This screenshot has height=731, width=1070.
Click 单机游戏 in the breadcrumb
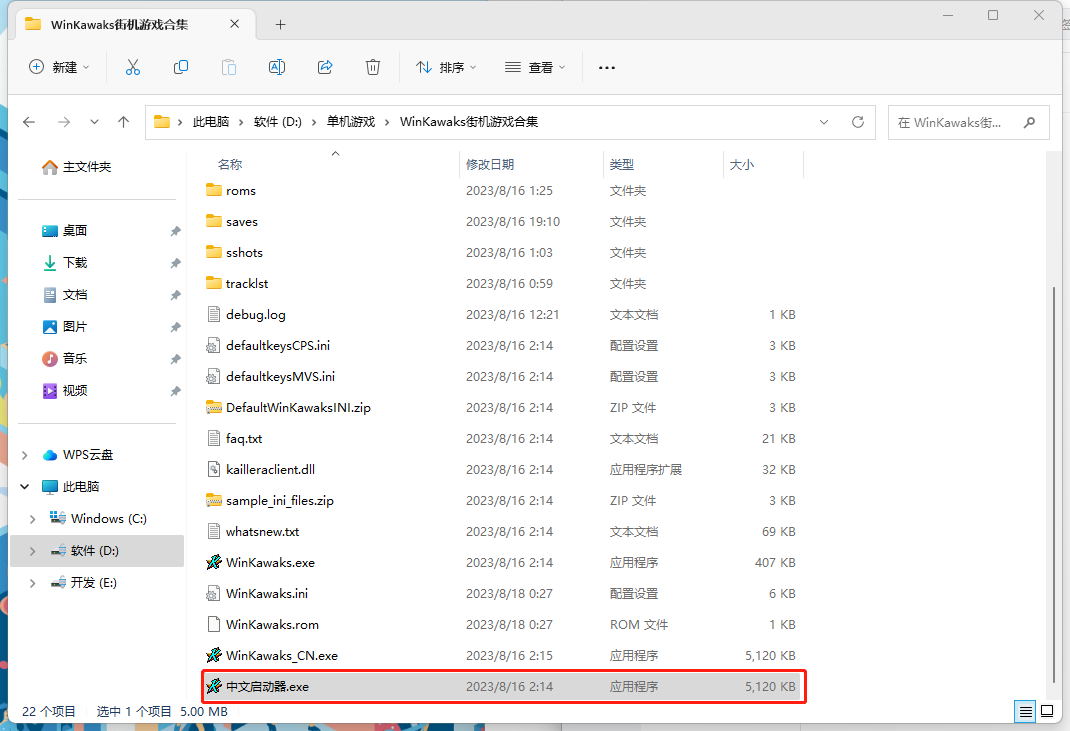351,122
